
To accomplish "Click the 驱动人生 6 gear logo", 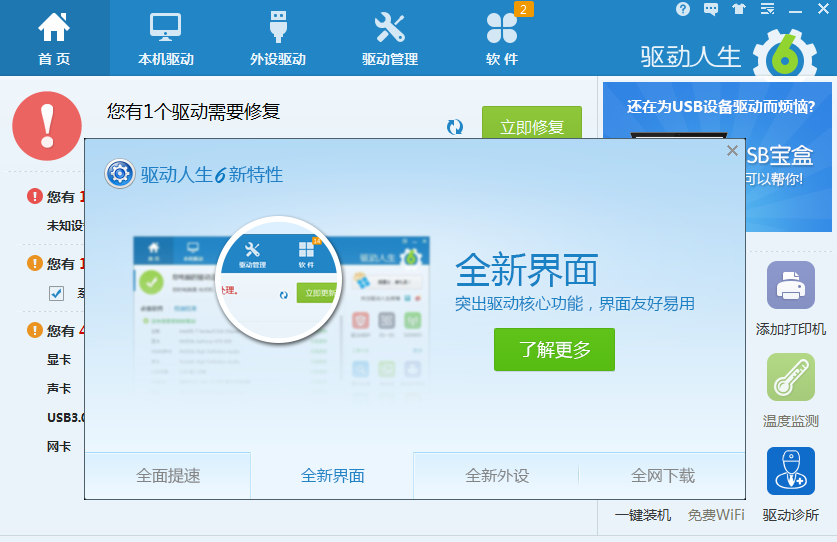I will pyautogui.click(x=785, y=56).
